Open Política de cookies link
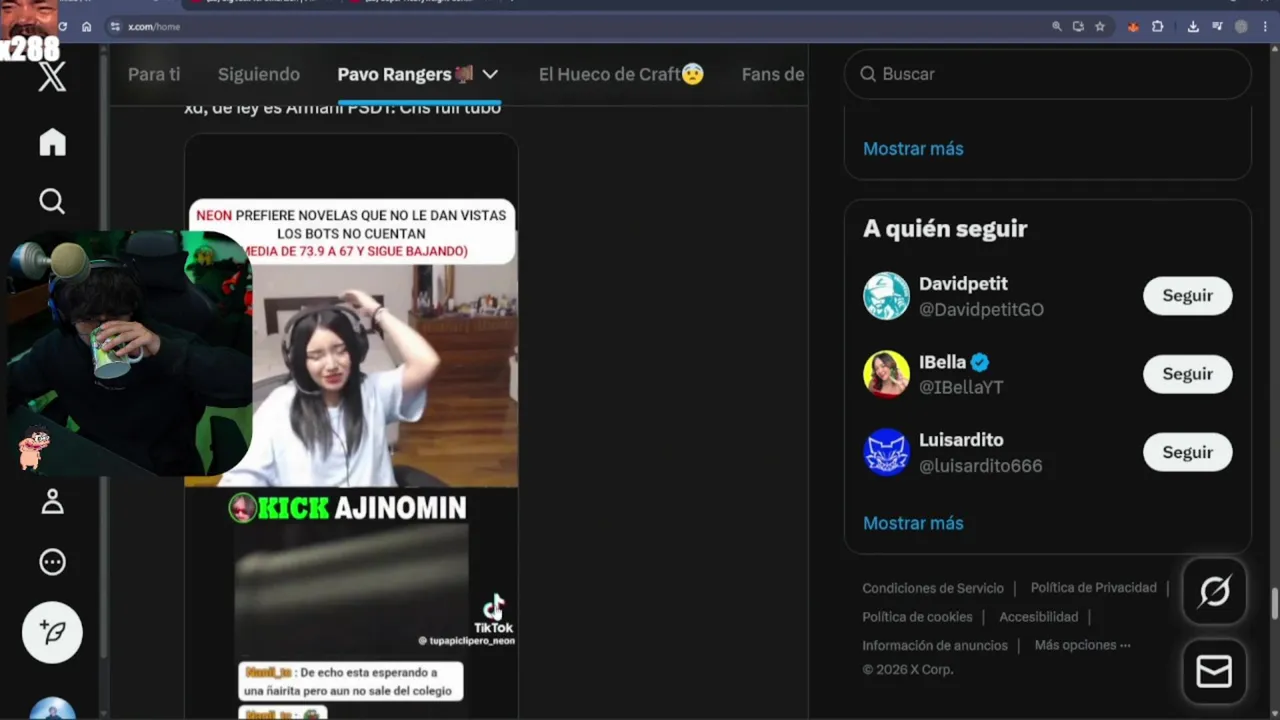 917,617
